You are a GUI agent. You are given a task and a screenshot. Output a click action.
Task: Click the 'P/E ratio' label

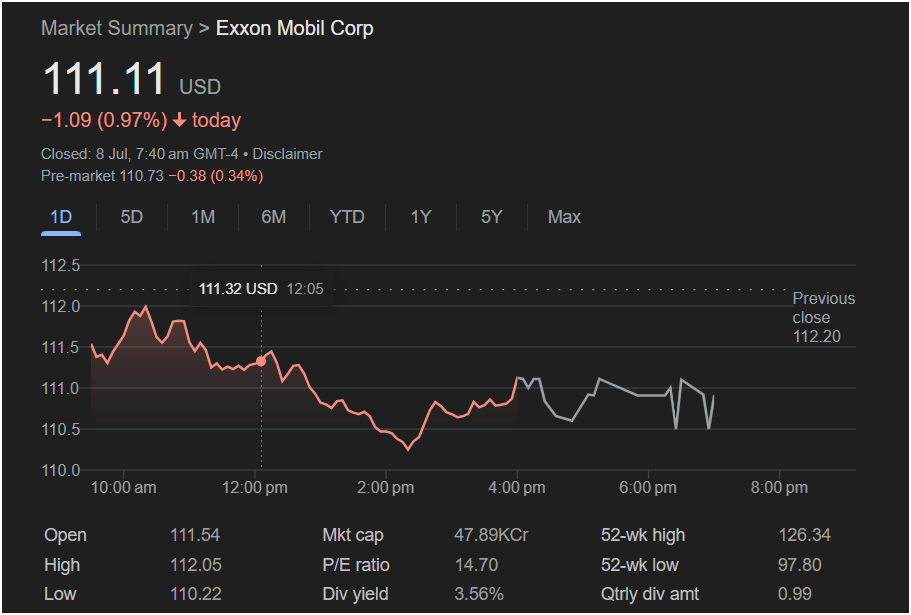[x=356, y=564]
